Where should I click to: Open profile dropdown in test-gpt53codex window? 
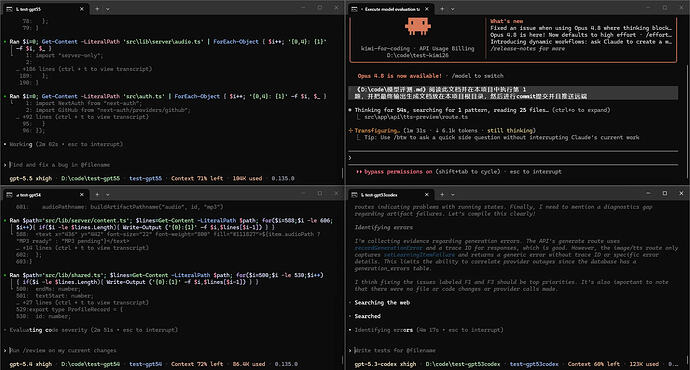(x=453, y=194)
